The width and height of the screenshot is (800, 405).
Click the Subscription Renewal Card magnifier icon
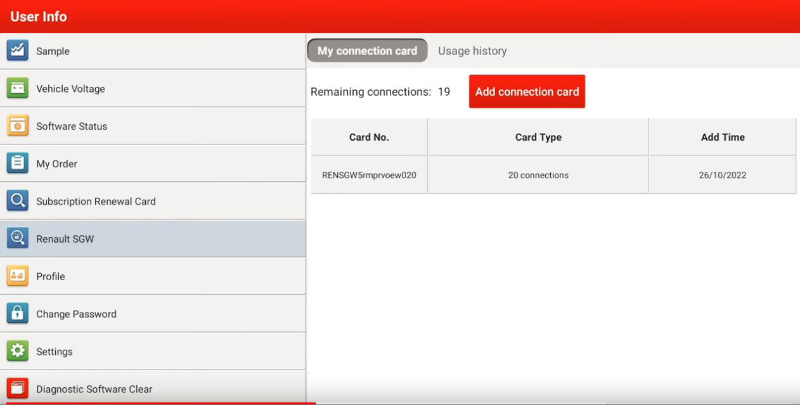[x=18, y=201]
